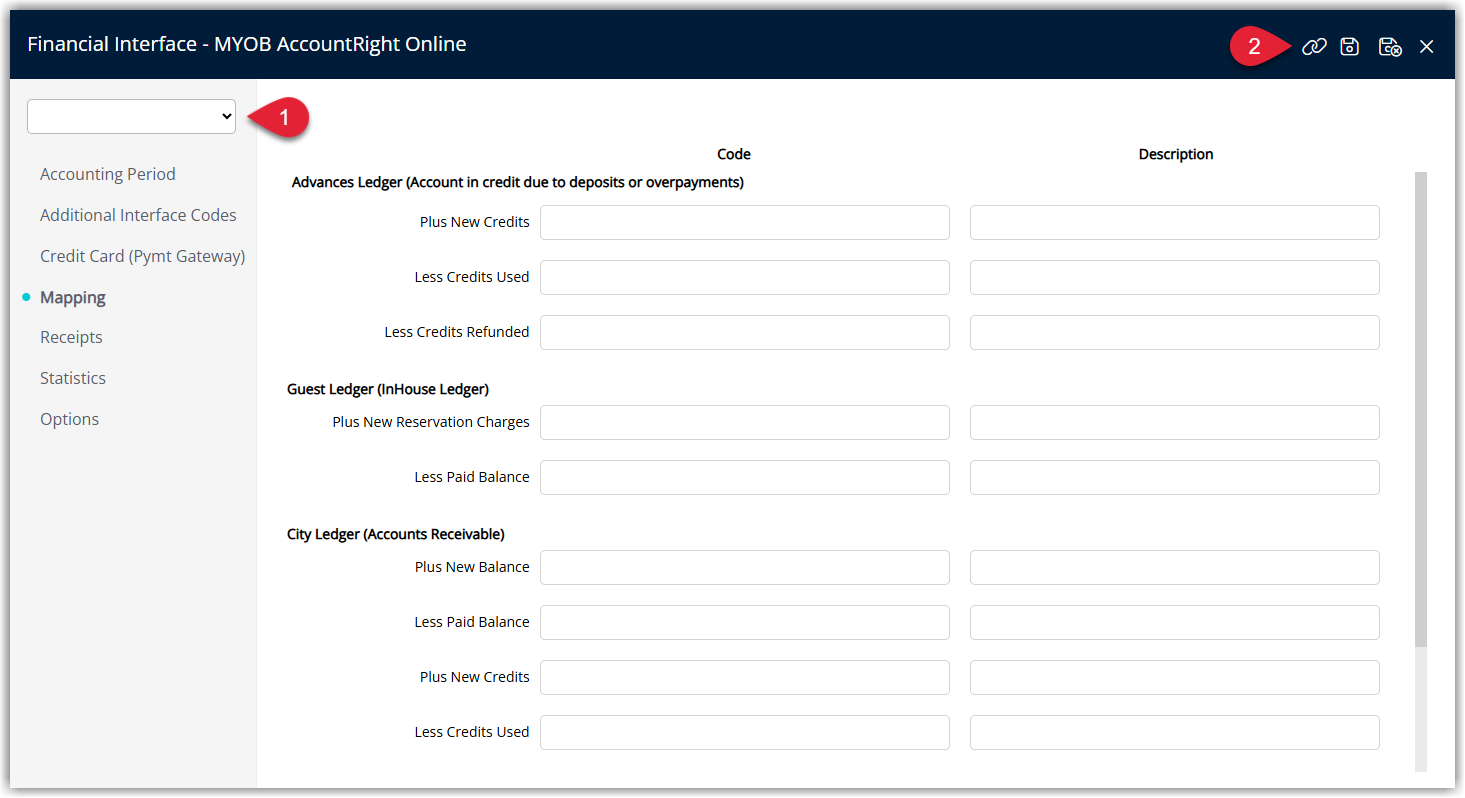
Task: Go to the Receipts section
Action: (71, 337)
